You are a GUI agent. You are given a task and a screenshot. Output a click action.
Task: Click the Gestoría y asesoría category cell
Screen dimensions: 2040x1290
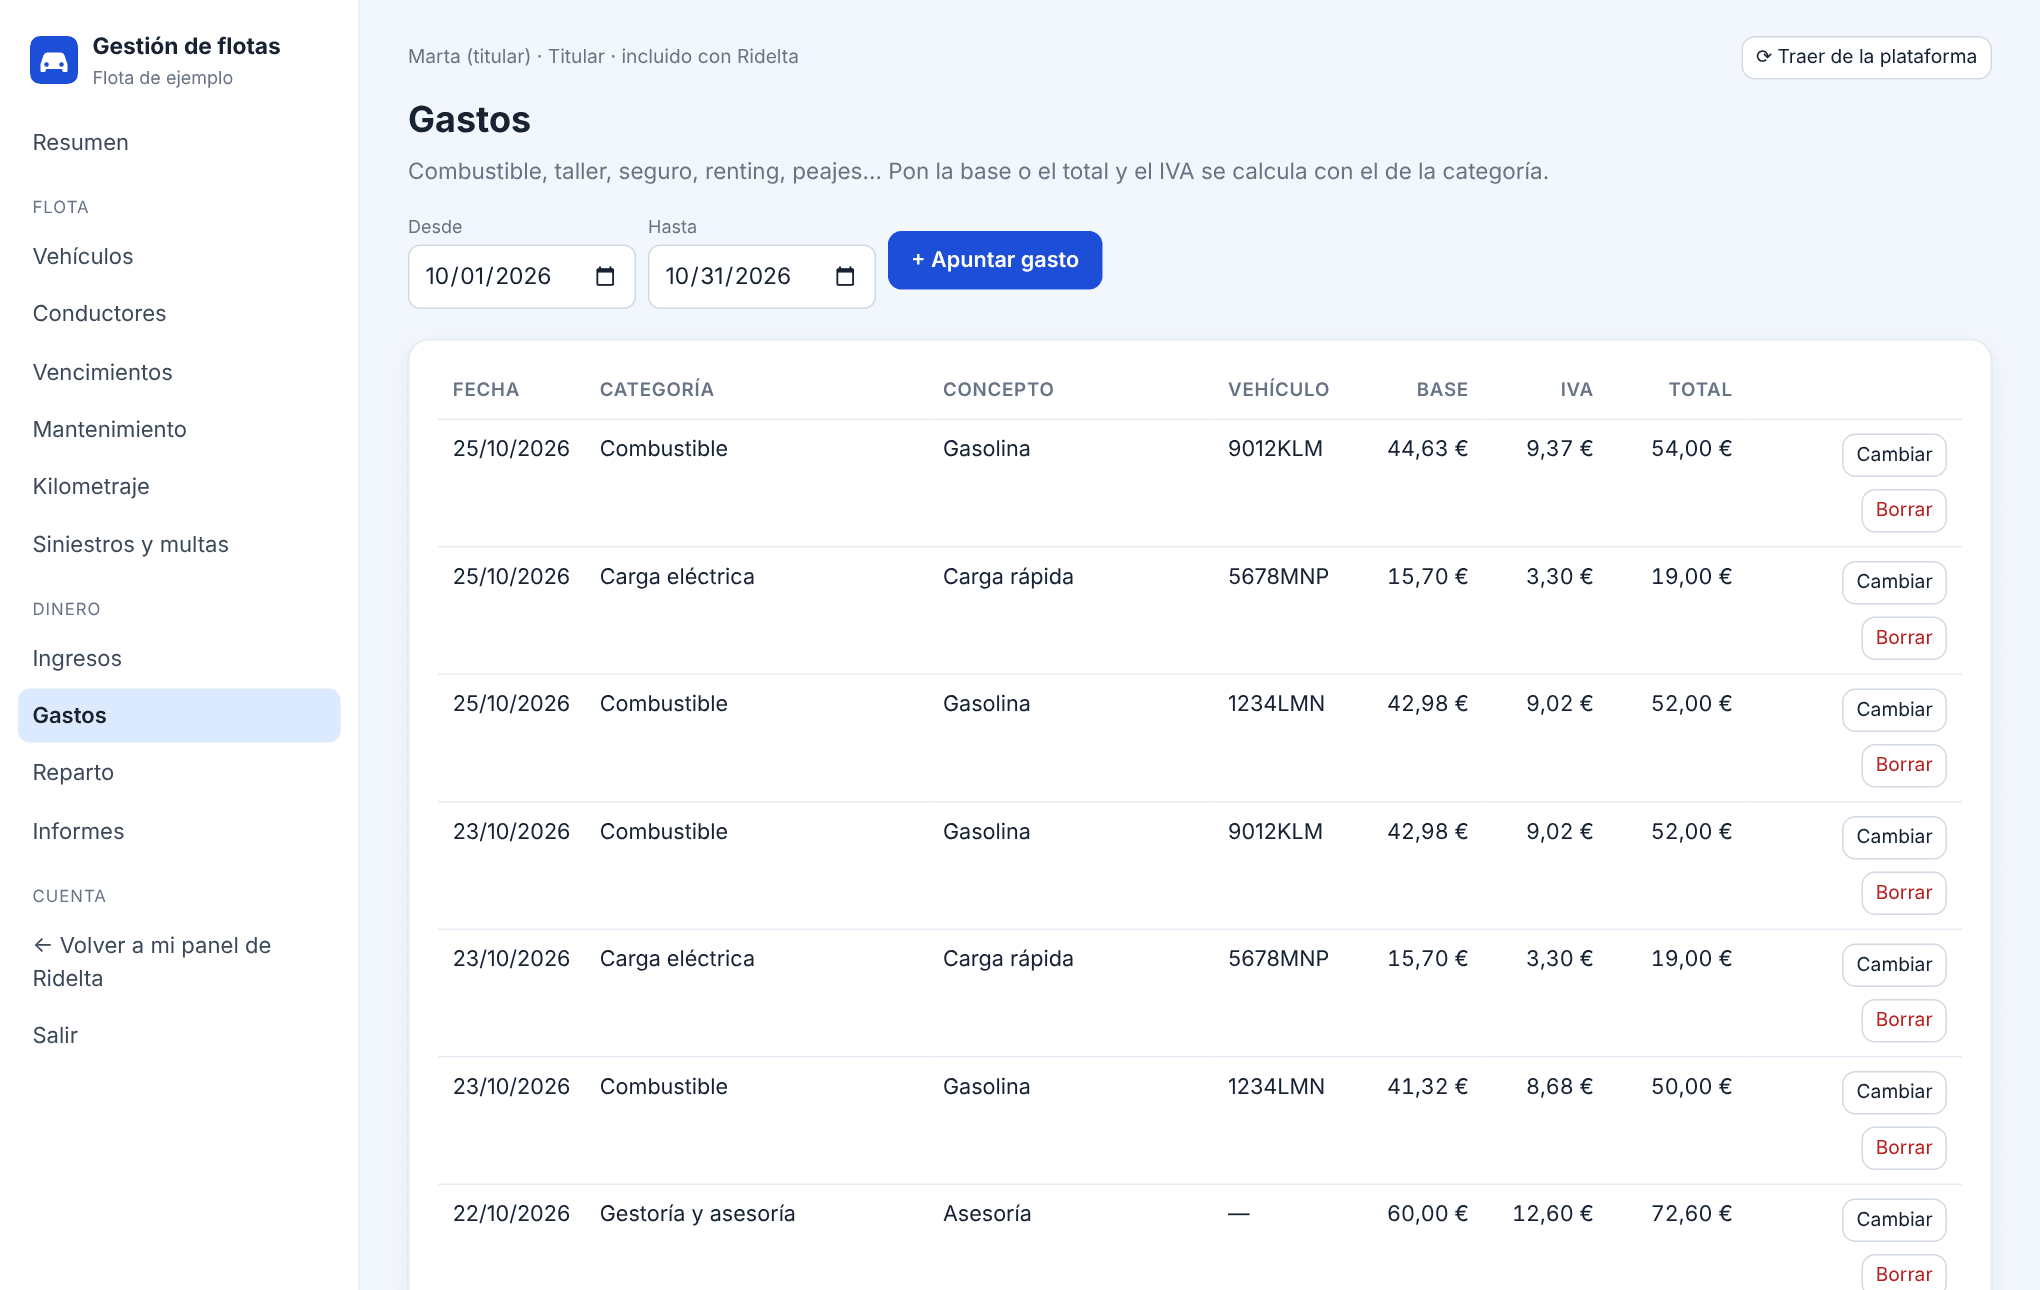point(698,1214)
